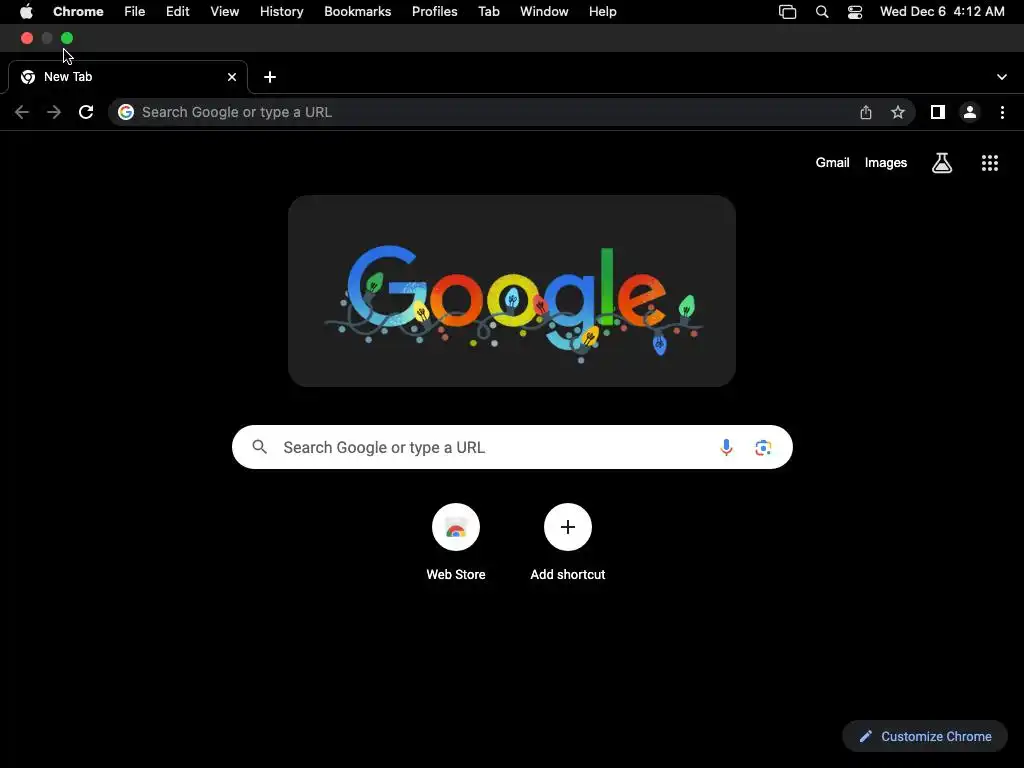Search by image with Google Lens
The image size is (1024, 768).
point(763,447)
